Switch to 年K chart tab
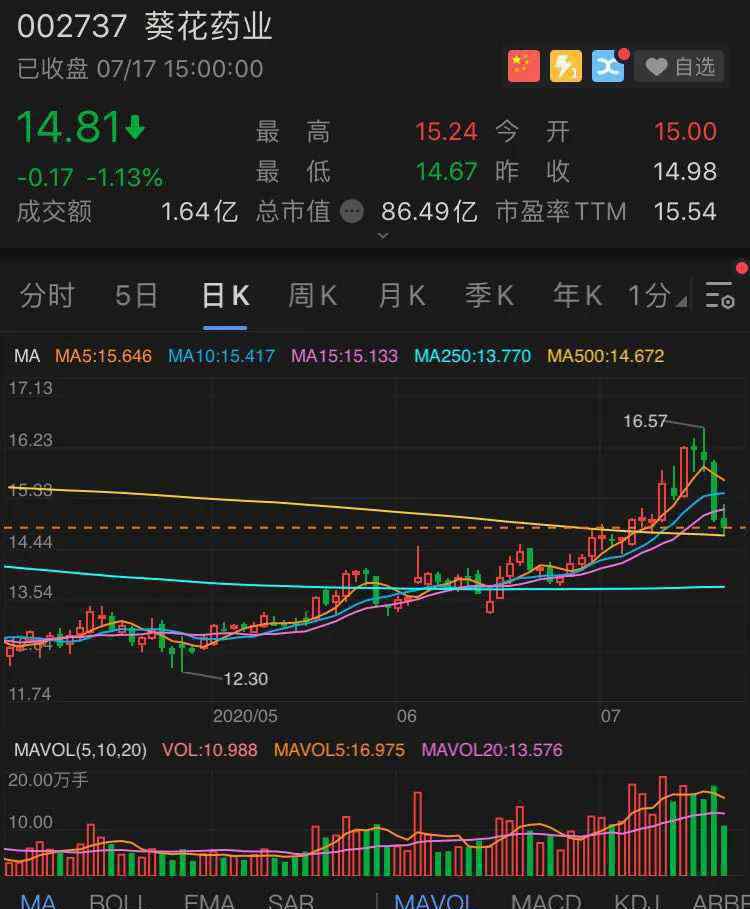Image resolution: width=750 pixels, height=909 pixels. (x=577, y=295)
